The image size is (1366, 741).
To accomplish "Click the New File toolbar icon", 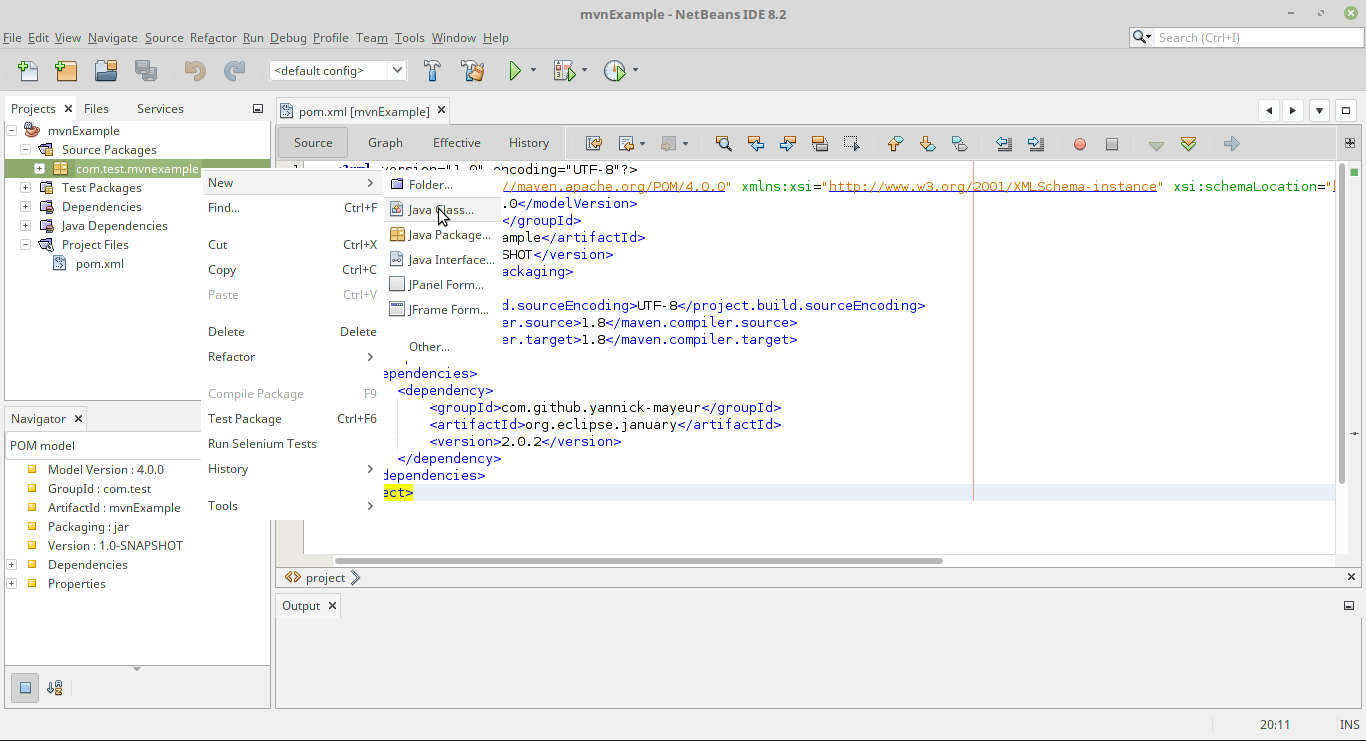I will point(28,71).
